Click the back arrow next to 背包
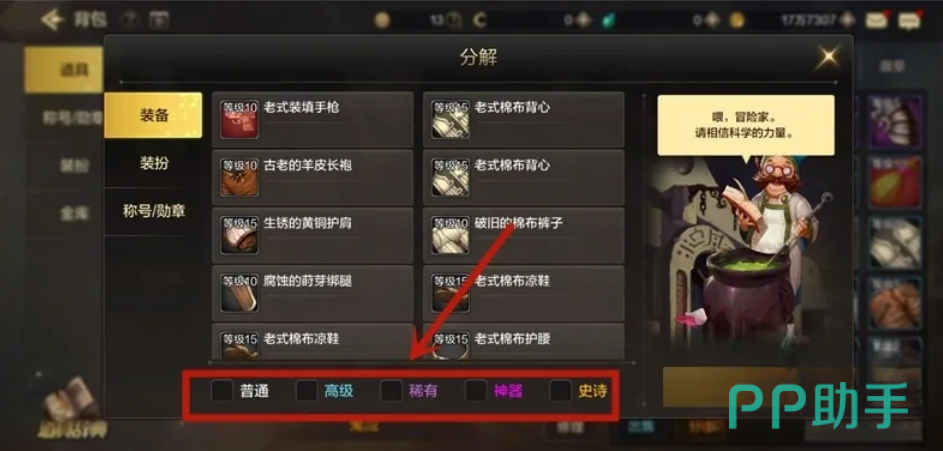Screen dimensions: 943x451 [x=52, y=19]
